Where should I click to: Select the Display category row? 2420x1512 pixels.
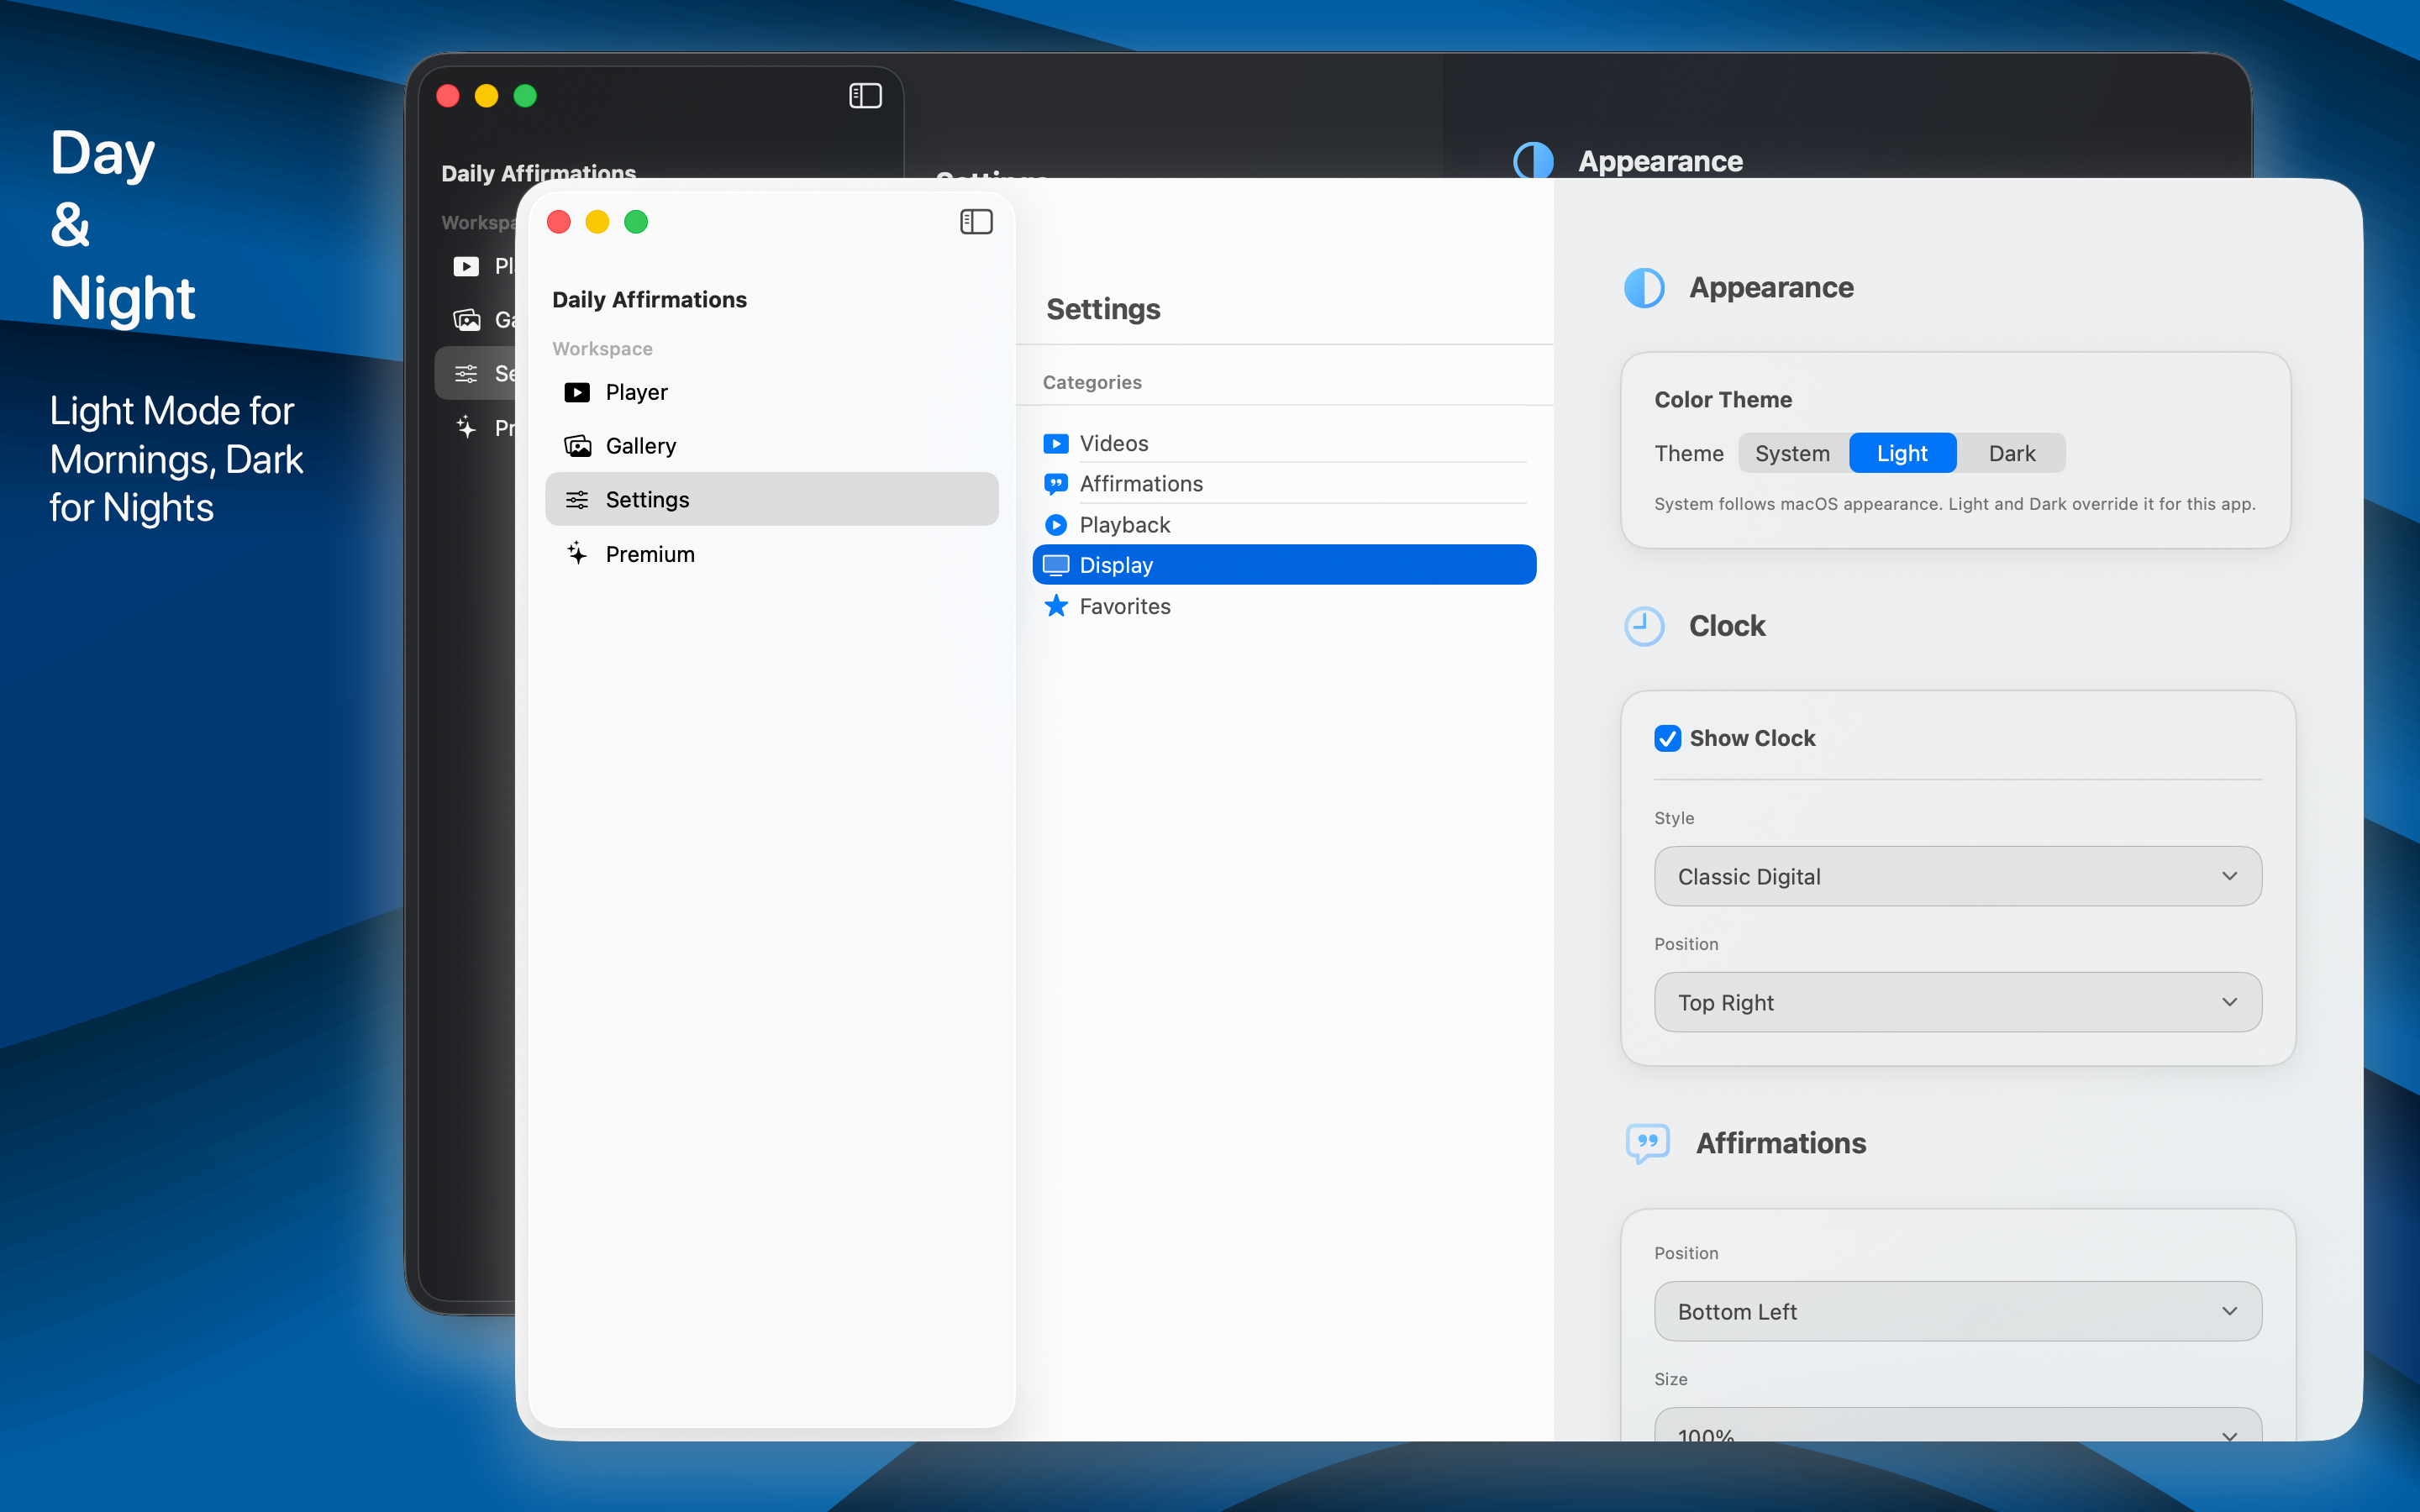(1284, 565)
